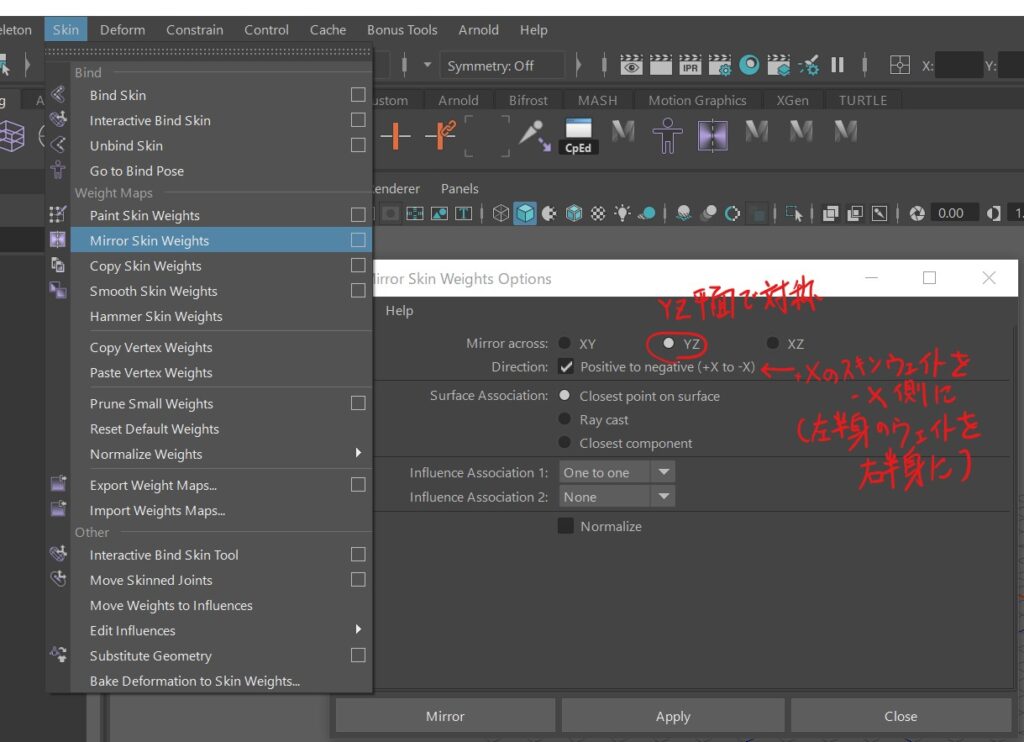Open render settings clapperboard gear icon

720,65
